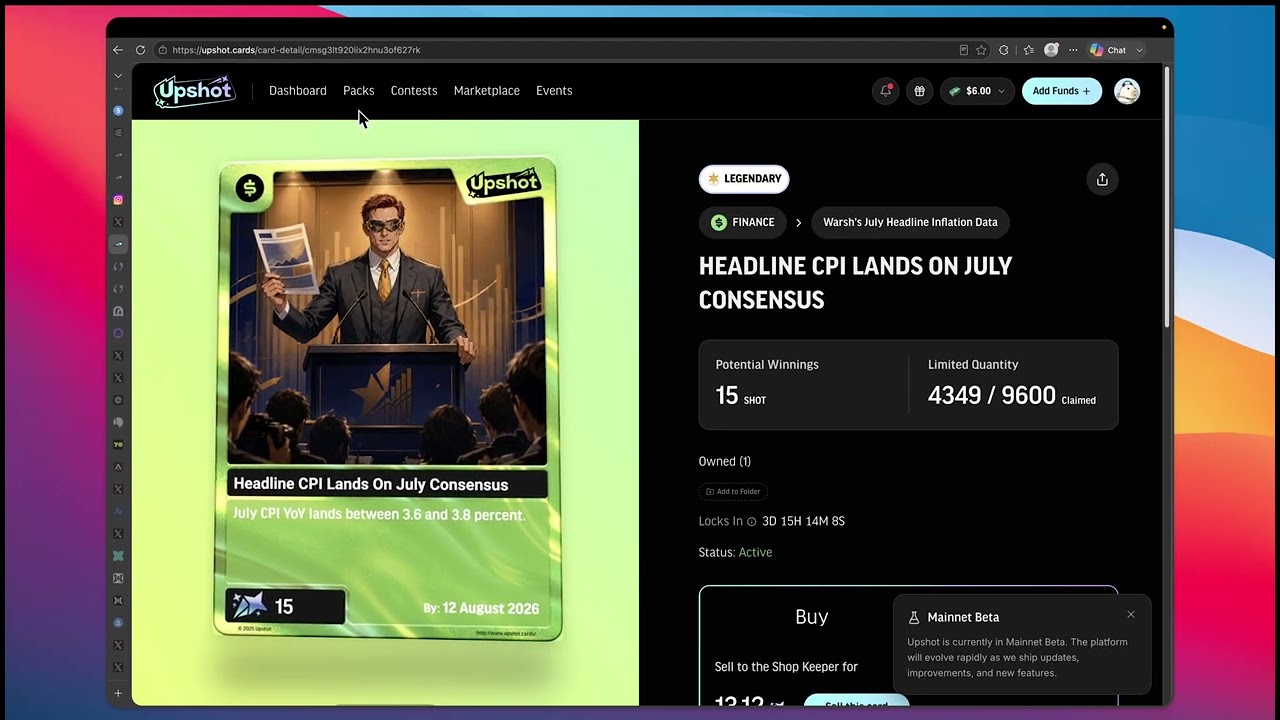
Task: Open the browser three-dot settings menu
Action: click(x=1073, y=50)
